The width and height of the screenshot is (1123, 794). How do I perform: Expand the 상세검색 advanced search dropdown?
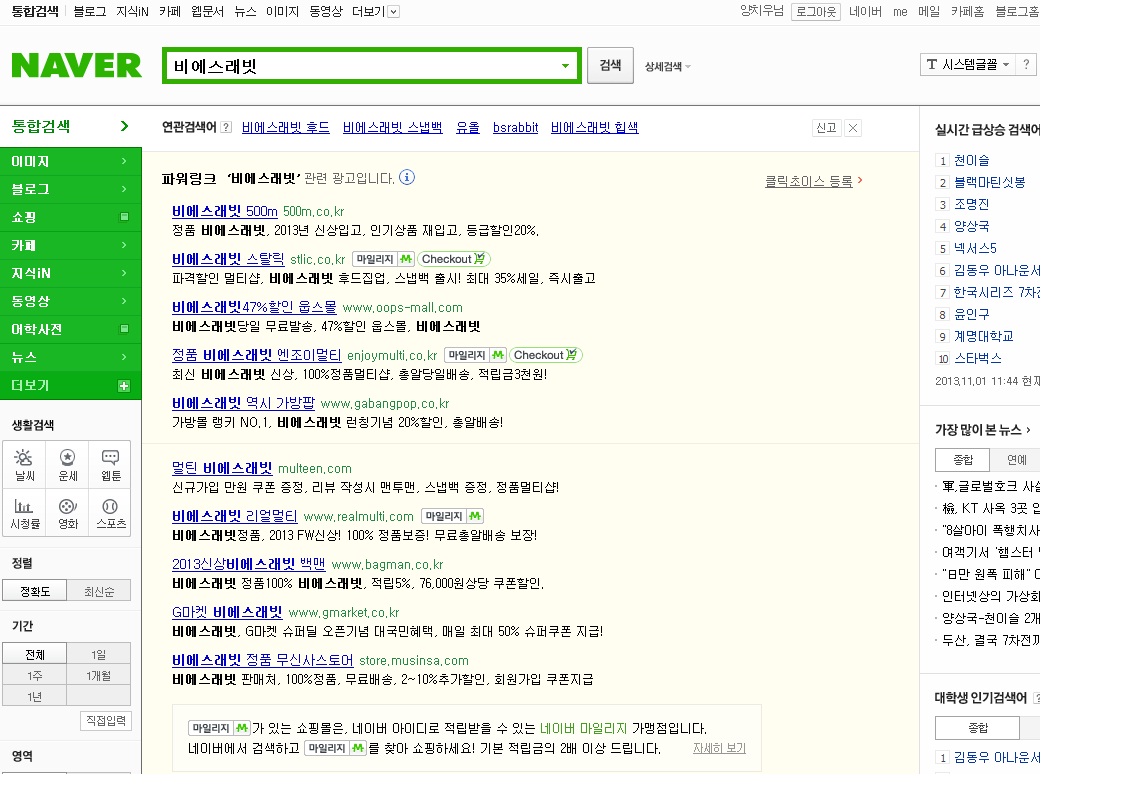click(x=667, y=67)
